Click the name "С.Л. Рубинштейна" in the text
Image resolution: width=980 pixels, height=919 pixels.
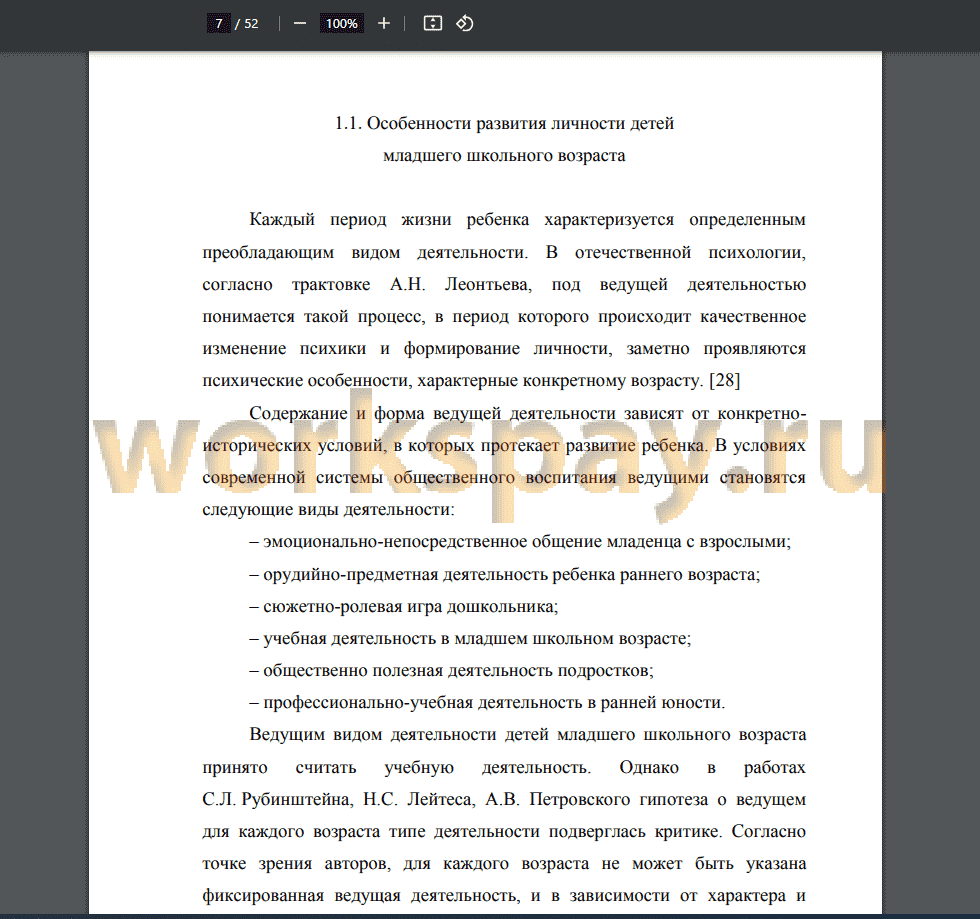click(277, 800)
